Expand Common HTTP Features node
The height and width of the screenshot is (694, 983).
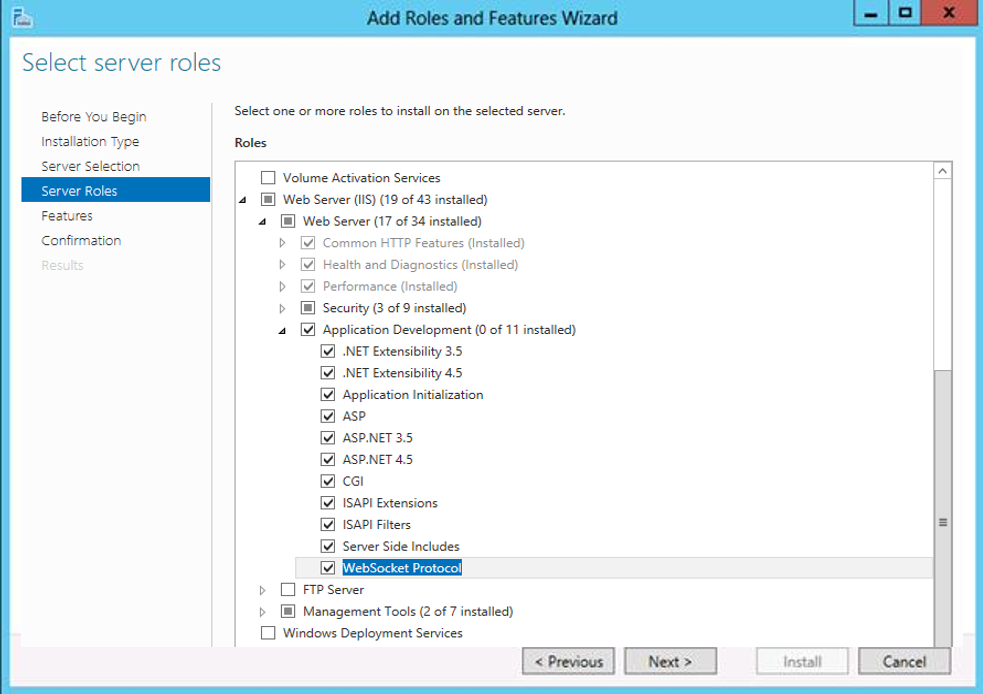coord(283,243)
